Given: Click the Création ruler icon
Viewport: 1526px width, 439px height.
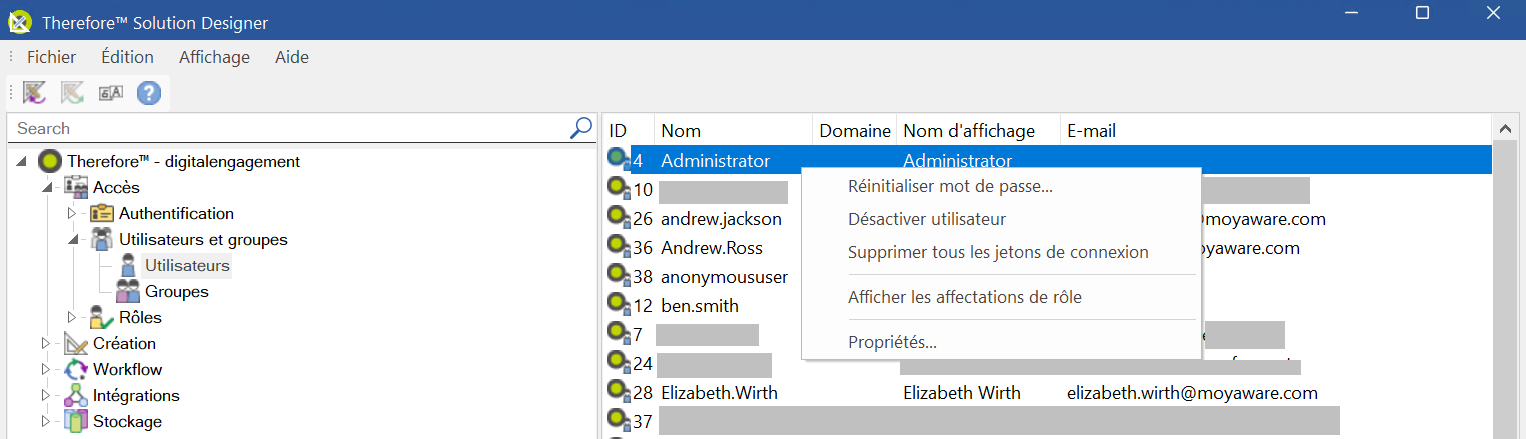Looking at the screenshot, I should 76,343.
